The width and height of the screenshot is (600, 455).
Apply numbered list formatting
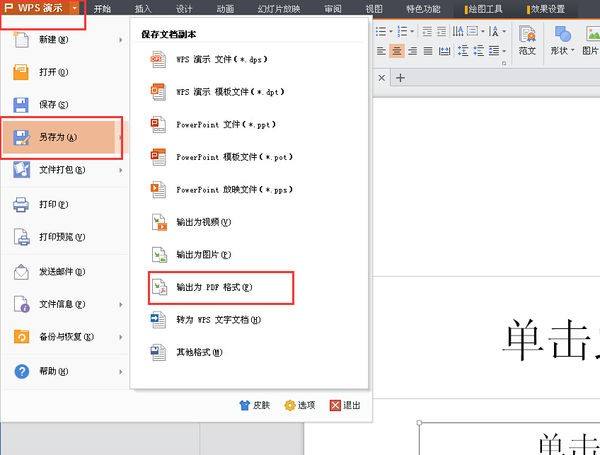402,31
